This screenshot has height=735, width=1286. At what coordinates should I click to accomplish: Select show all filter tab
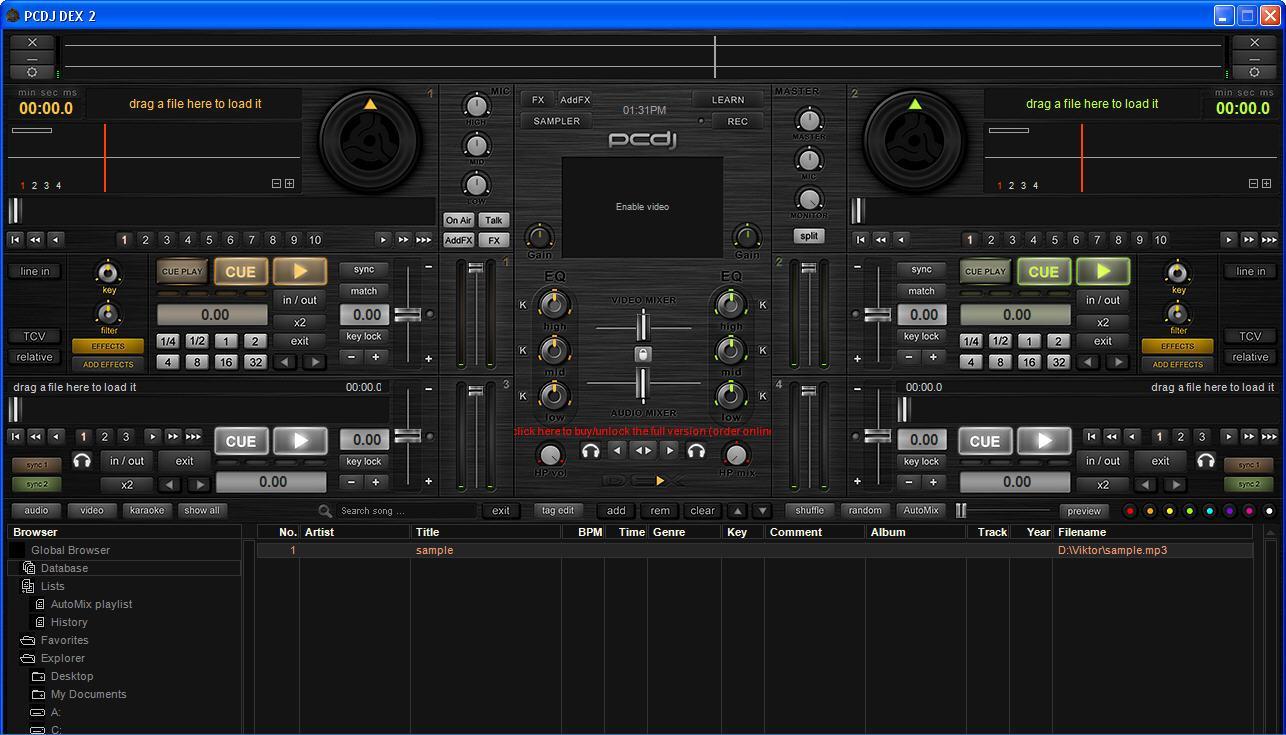pos(201,511)
